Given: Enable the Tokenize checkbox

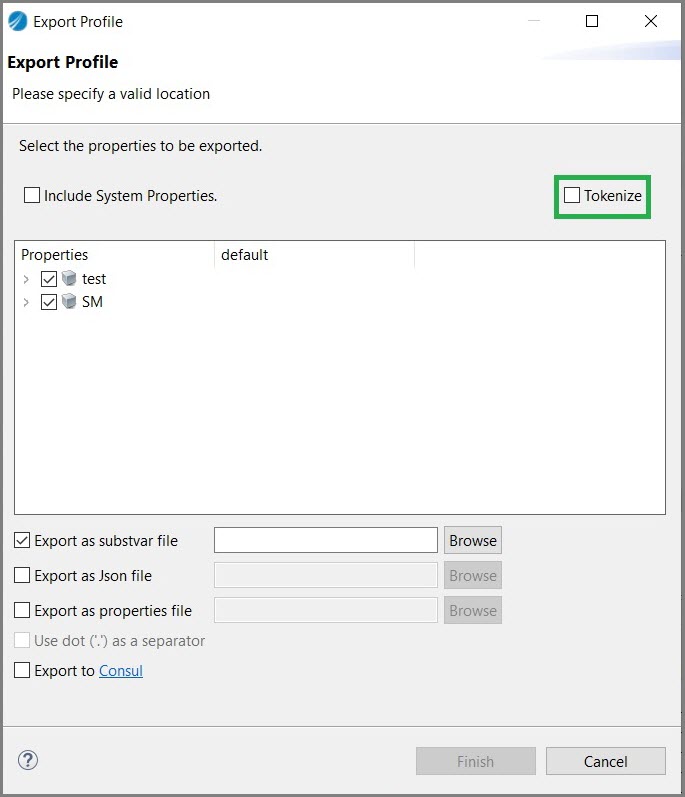Looking at the screenshot, I should (x=572, y=196).
